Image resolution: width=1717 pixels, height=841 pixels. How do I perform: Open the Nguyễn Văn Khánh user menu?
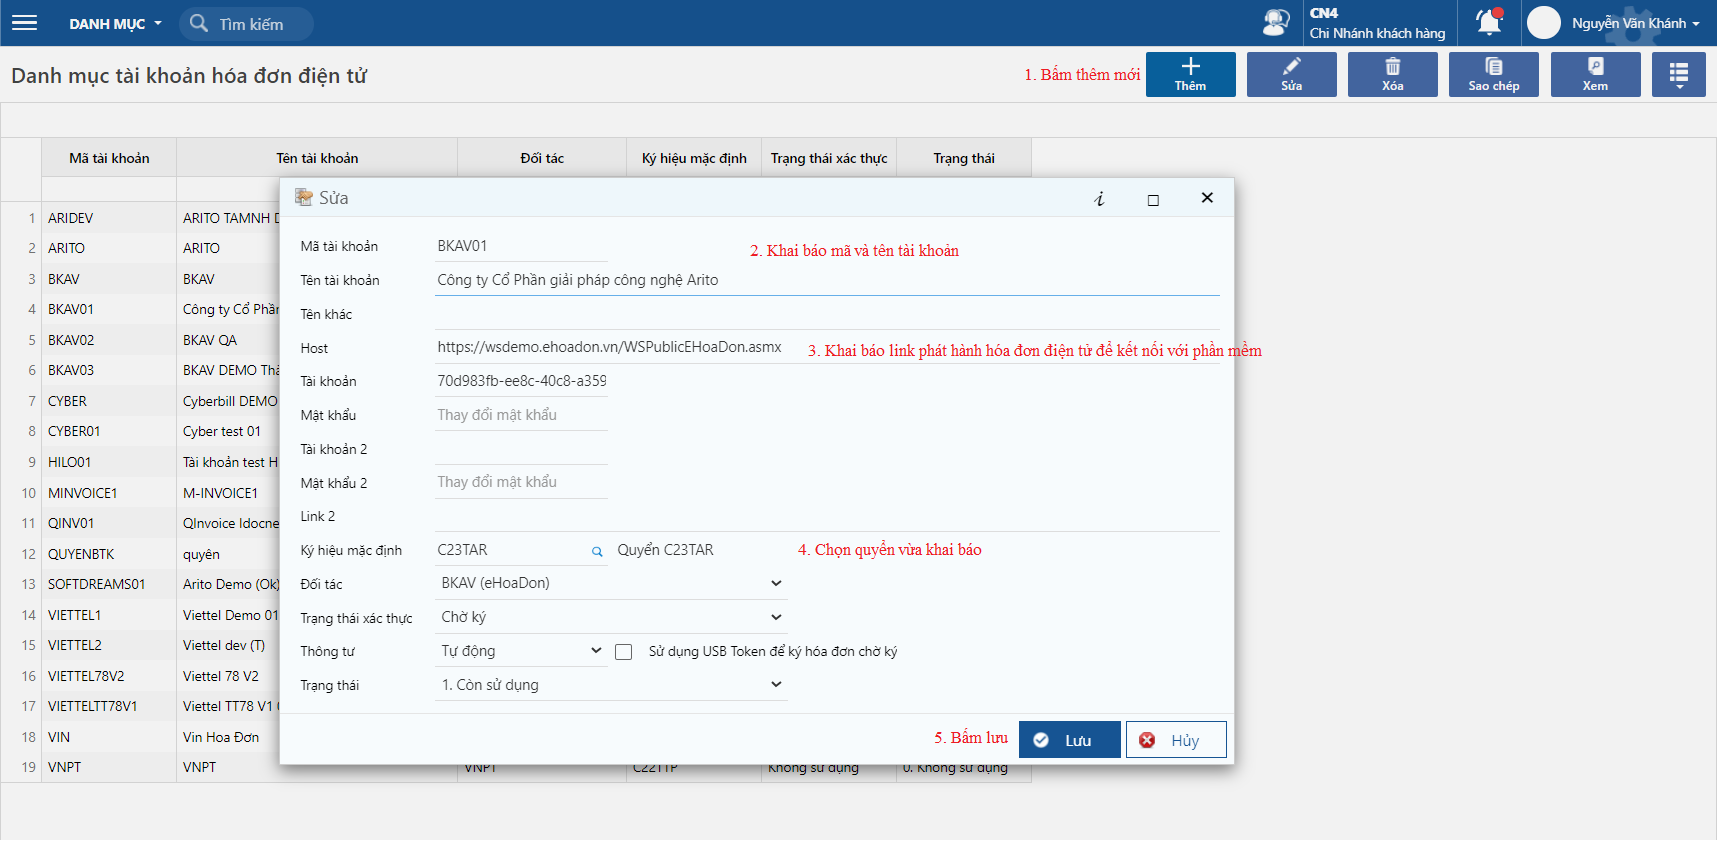(x=1634, y=23)
